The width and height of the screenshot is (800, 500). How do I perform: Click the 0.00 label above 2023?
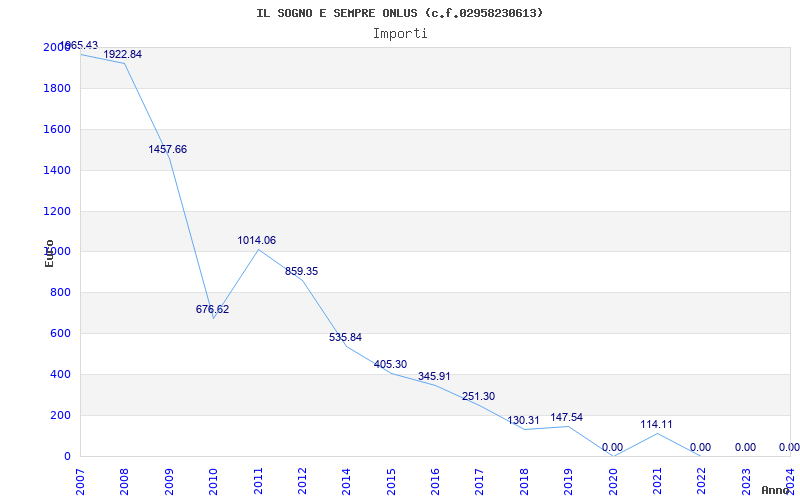point(745,447)
